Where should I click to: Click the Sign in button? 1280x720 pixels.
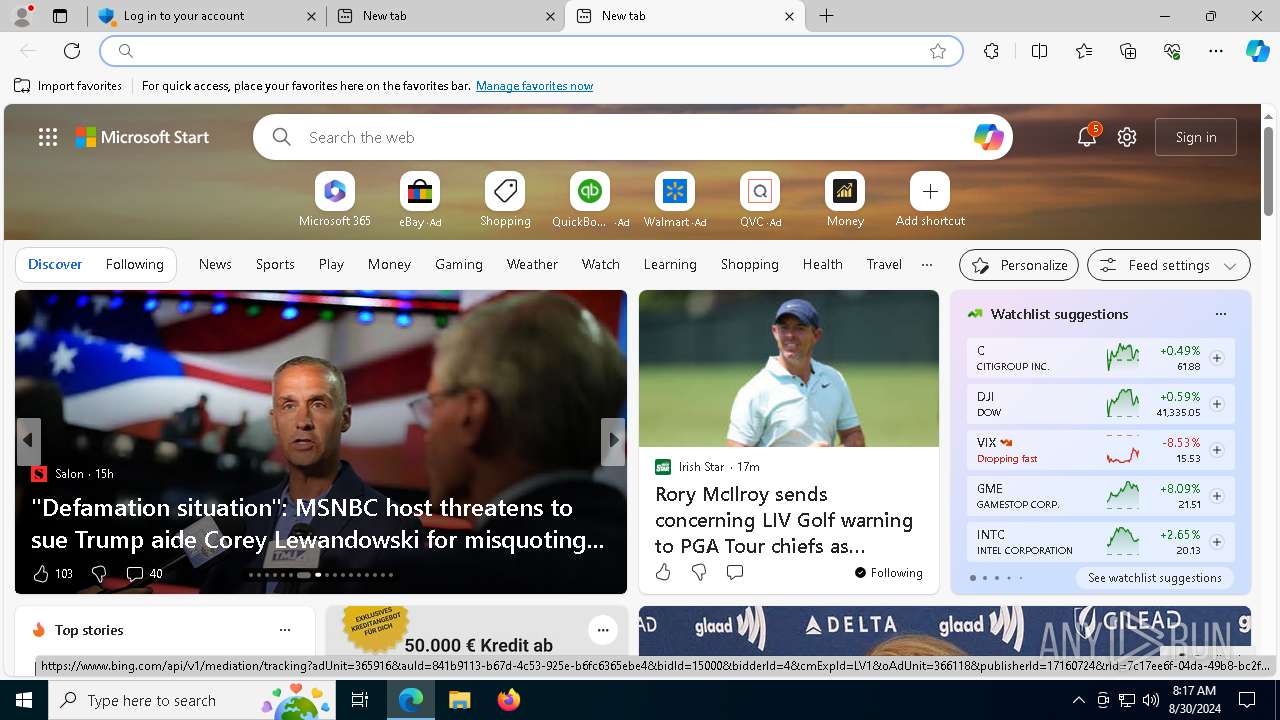point(1196,137)
